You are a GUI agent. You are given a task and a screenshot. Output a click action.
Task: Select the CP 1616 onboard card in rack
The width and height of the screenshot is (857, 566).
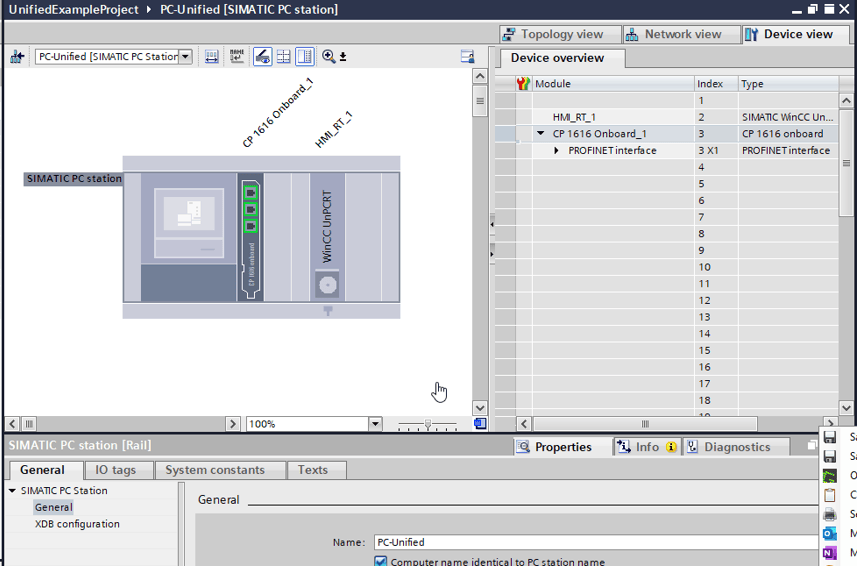pos(250,238)
